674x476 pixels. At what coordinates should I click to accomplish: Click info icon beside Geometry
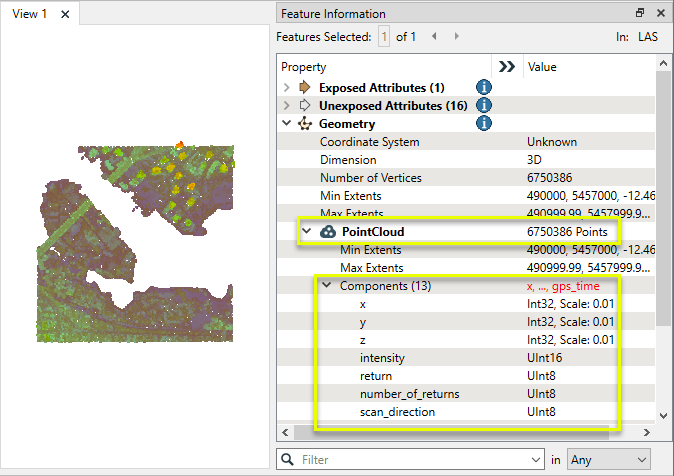click(483, 124)
